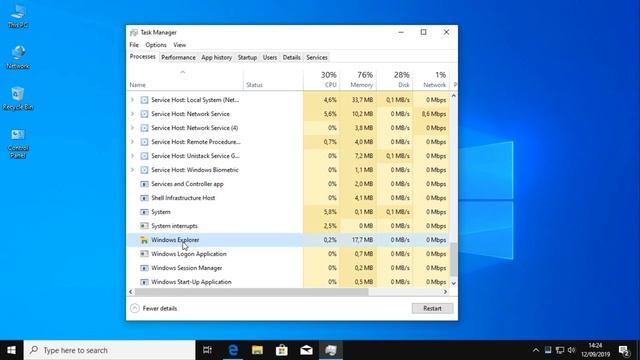The height and width of the screenshot is (360, 640).
Task: Sort by Network column header
Action: tap(431, 80)
